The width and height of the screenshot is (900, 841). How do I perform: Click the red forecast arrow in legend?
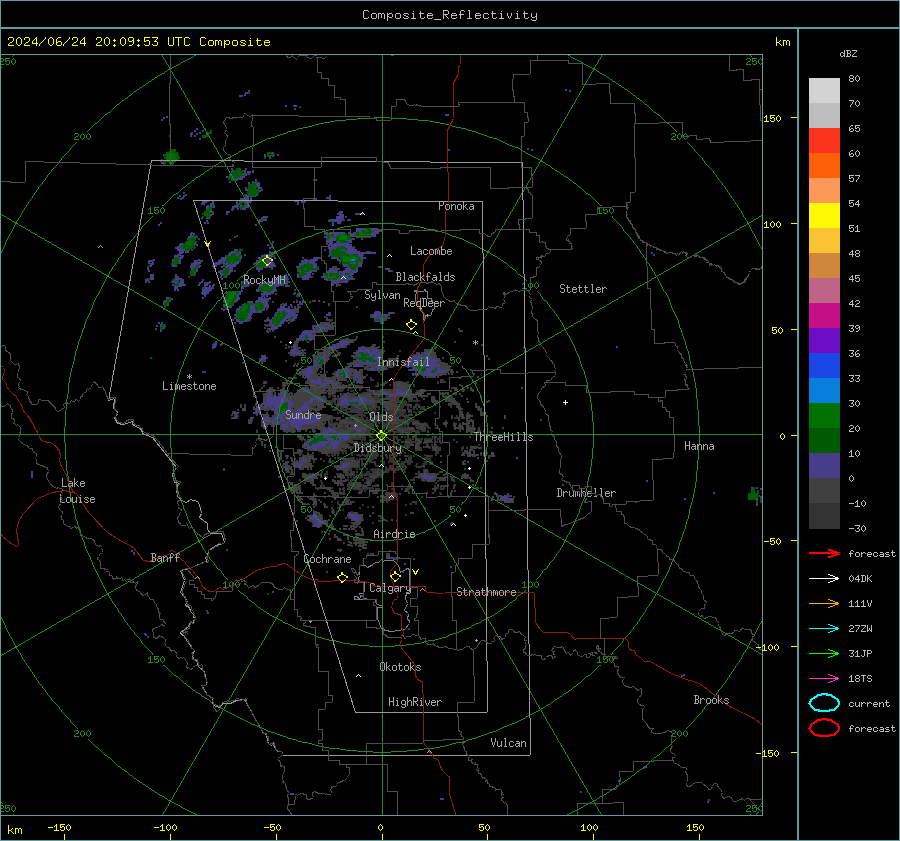point(824,553)
